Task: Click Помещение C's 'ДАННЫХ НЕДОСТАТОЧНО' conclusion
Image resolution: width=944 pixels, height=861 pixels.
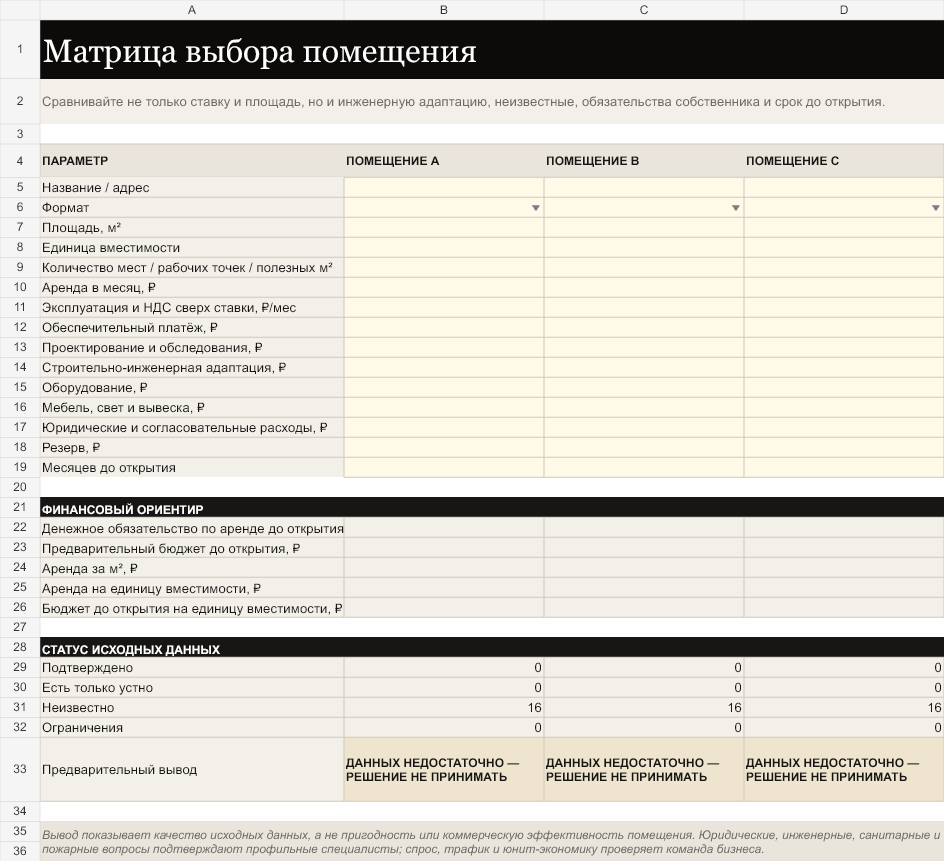Action: [843, 769]
